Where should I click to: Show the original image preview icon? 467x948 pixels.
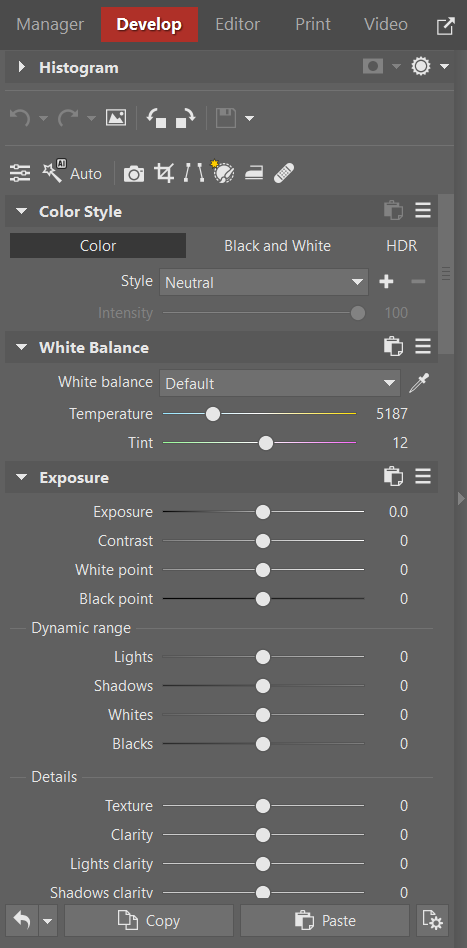116,117
